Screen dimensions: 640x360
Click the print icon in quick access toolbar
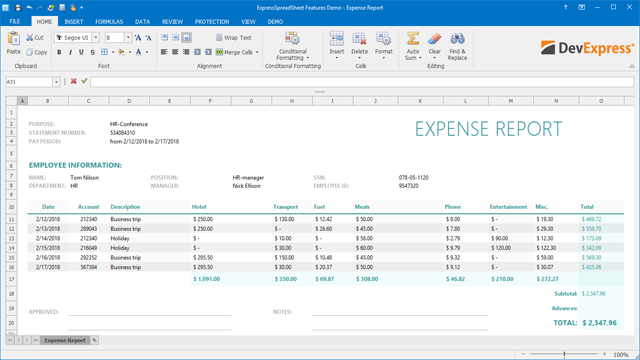click(x=51, y=7)
